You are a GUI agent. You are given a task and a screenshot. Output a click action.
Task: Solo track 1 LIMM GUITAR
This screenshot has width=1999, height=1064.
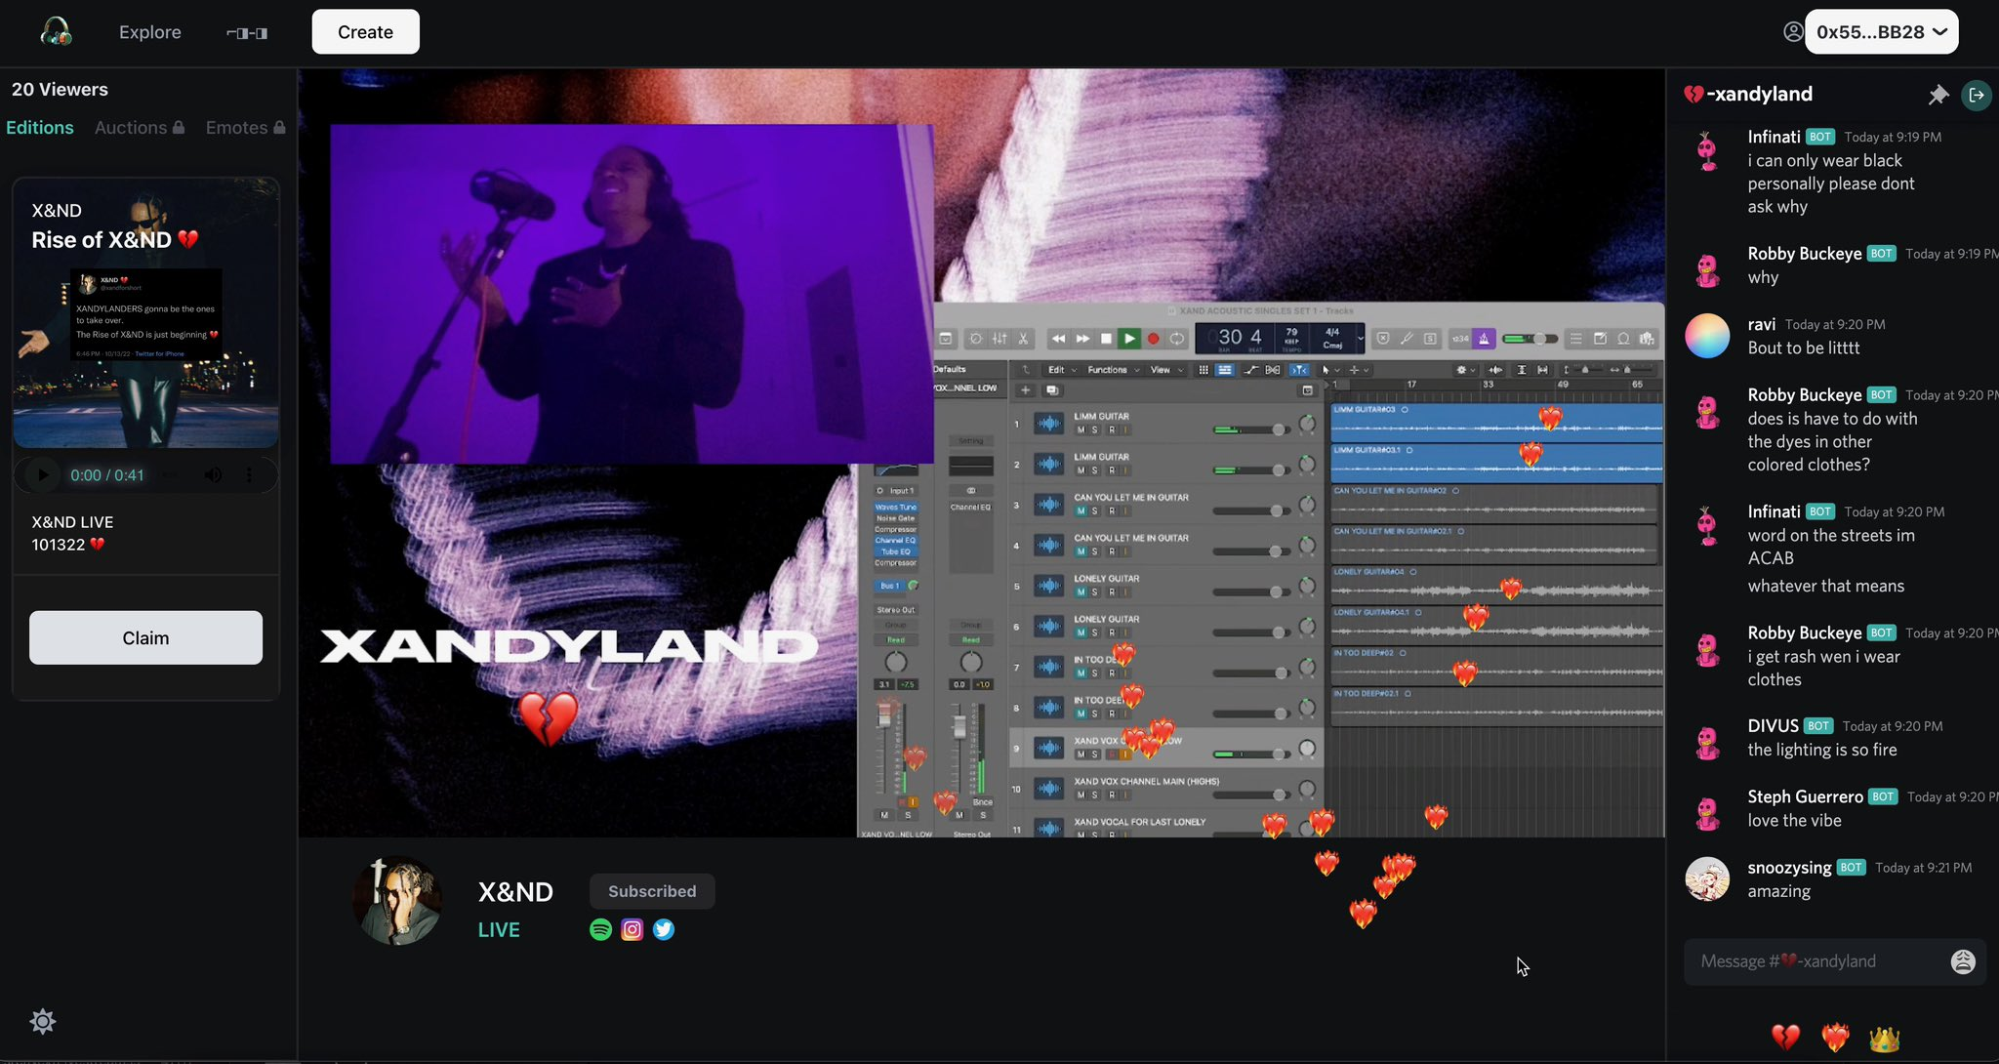(1095, 430)
